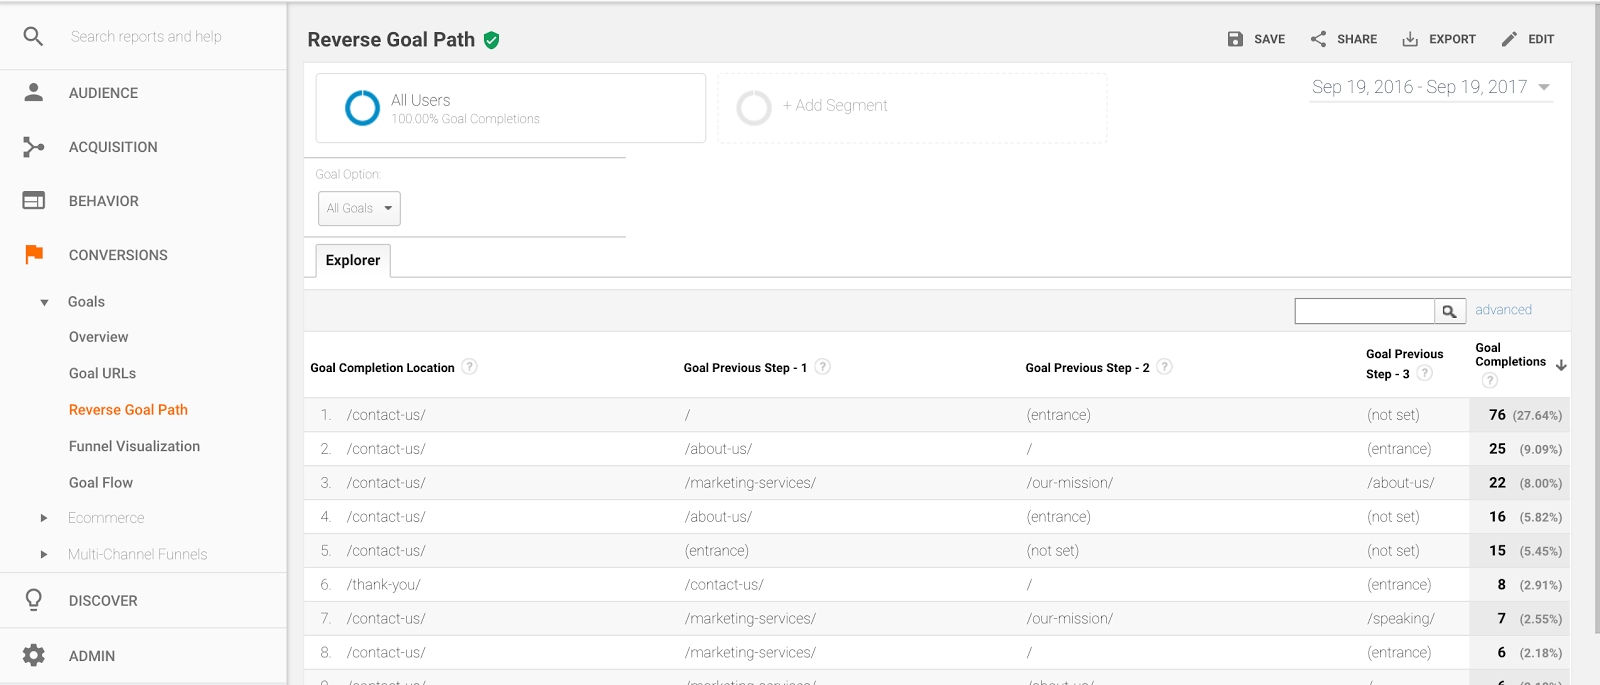1600x685 pixels.
Task: Click the Share label
Action: (1357, 39)
